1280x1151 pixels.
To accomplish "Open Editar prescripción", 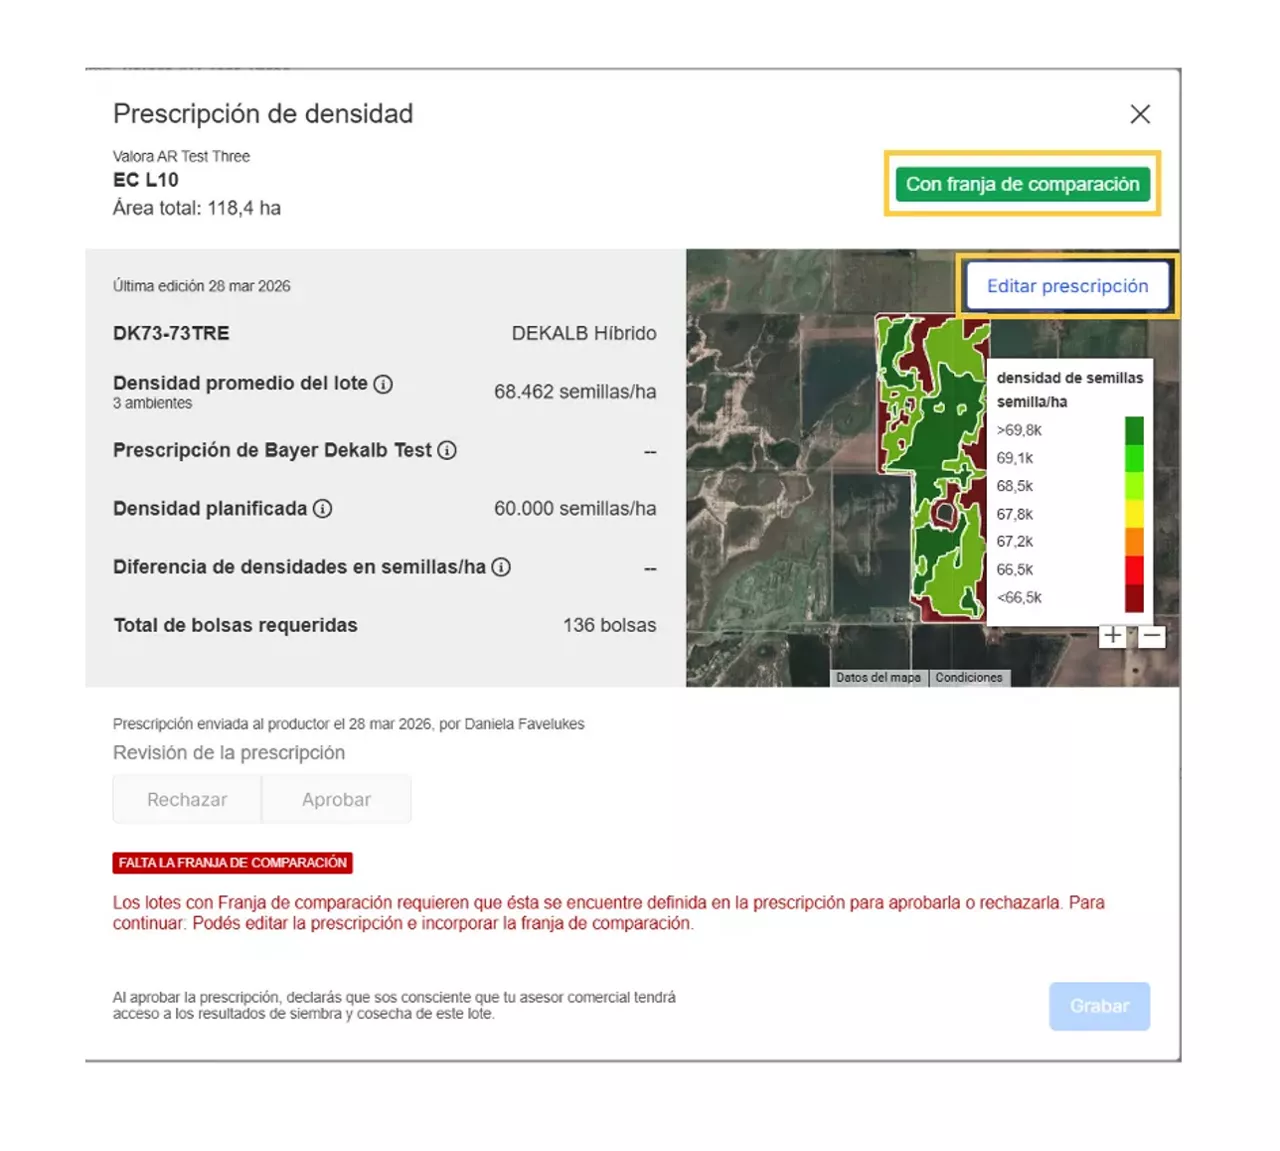I will tap(1067, 286).
